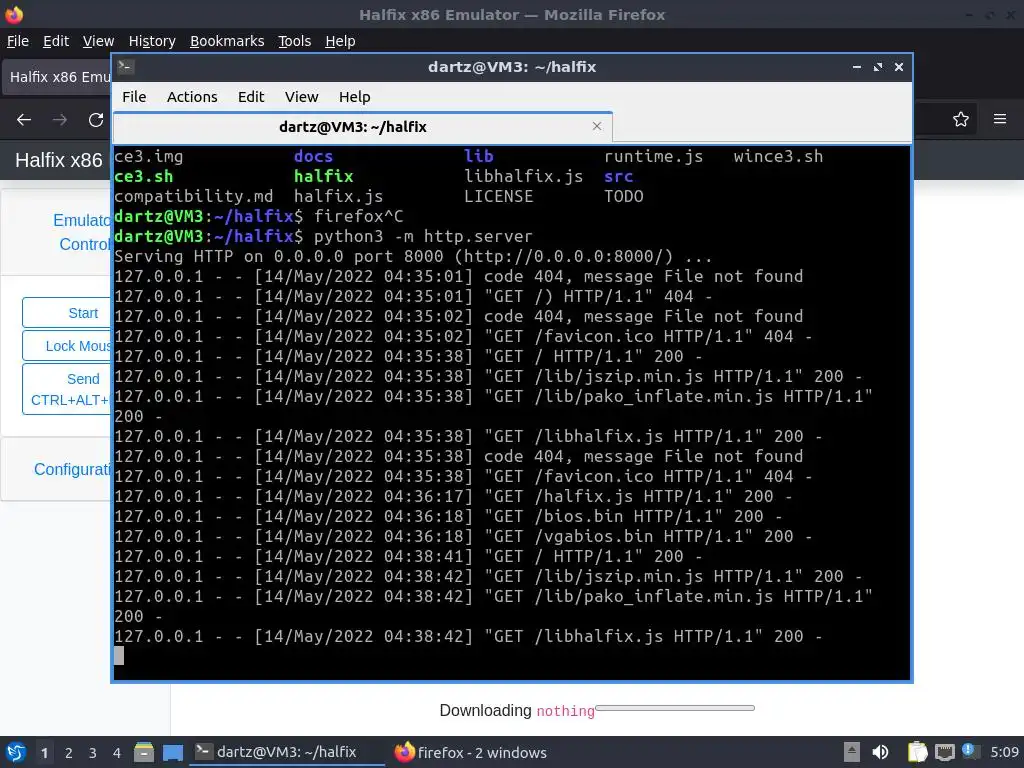Open the terminal Actions menu
This screenshot has width=1024, height=768.
[x=192, y=97]
